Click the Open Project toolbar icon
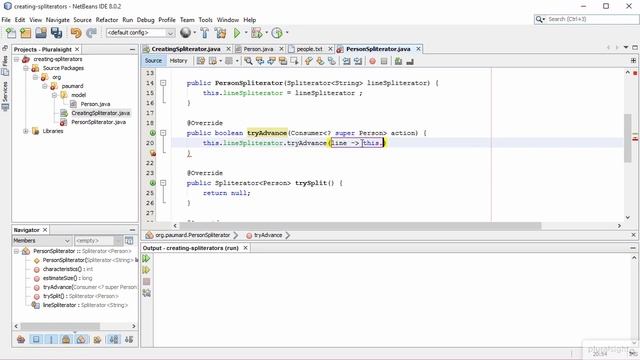 pos(41,33)
